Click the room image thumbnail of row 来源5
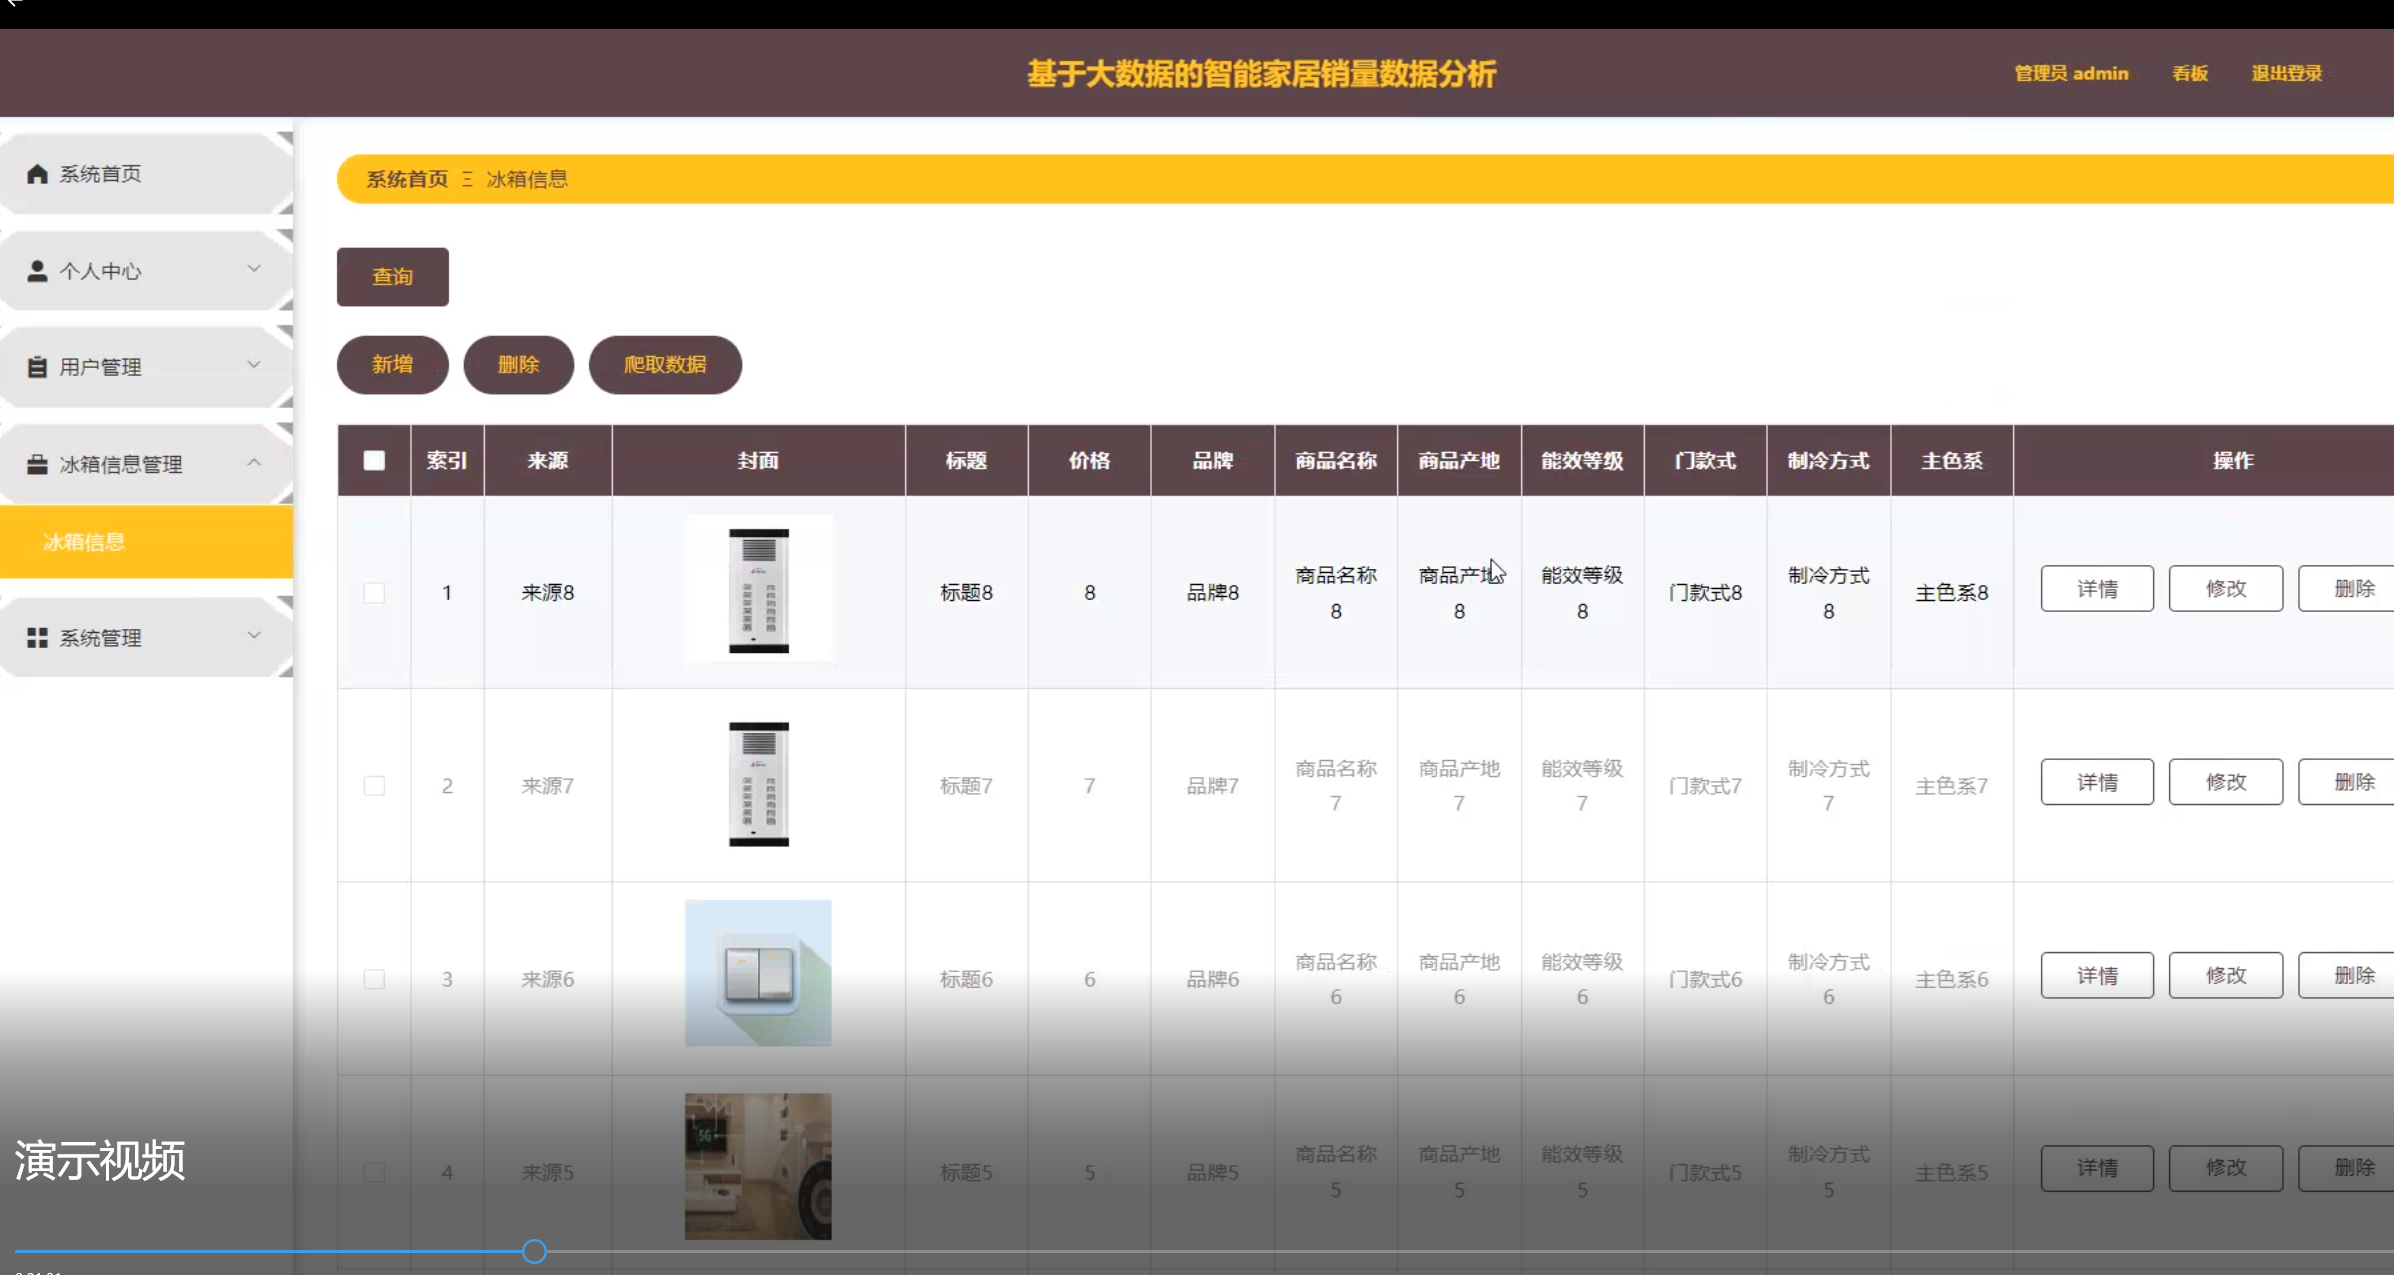 point(758,1166)
